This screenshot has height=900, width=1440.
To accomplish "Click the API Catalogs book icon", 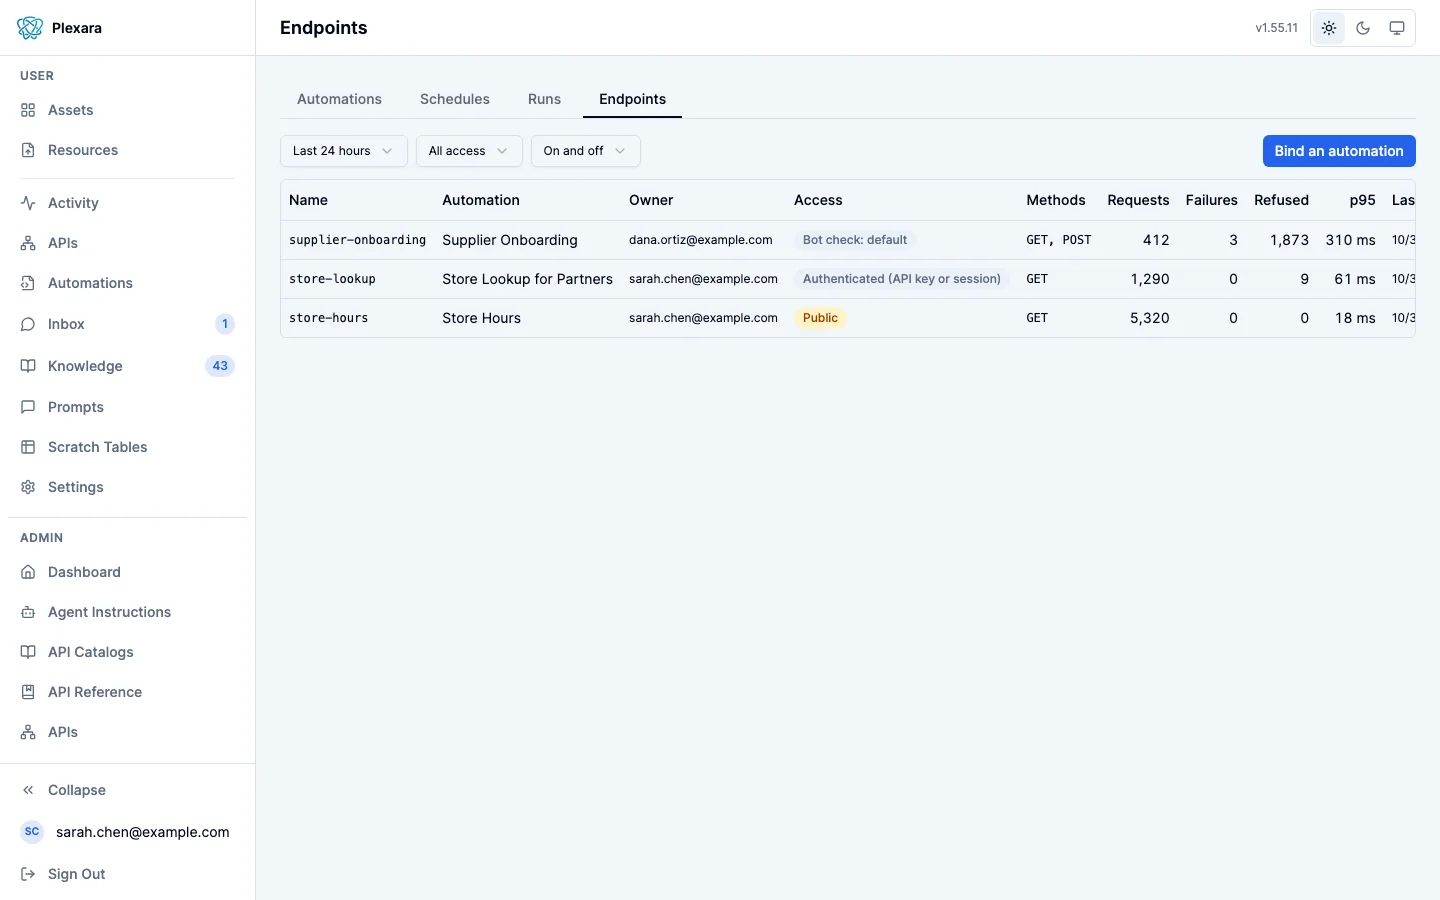I will (x=28, y=652).
